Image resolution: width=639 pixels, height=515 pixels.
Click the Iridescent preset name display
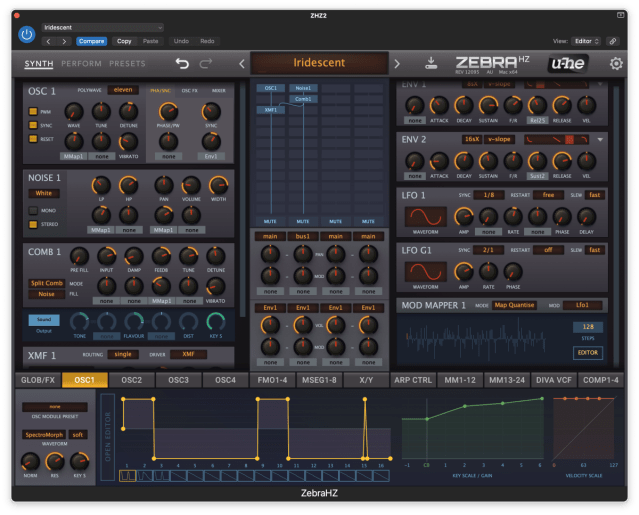(x=319, y=63)
